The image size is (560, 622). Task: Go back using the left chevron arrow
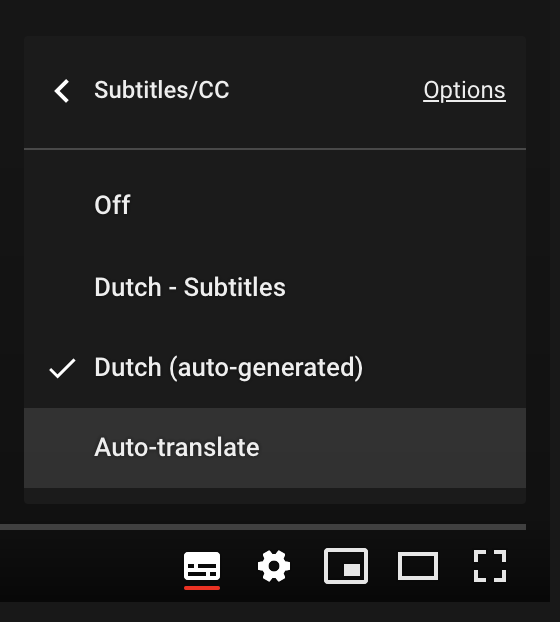[62, 91]
